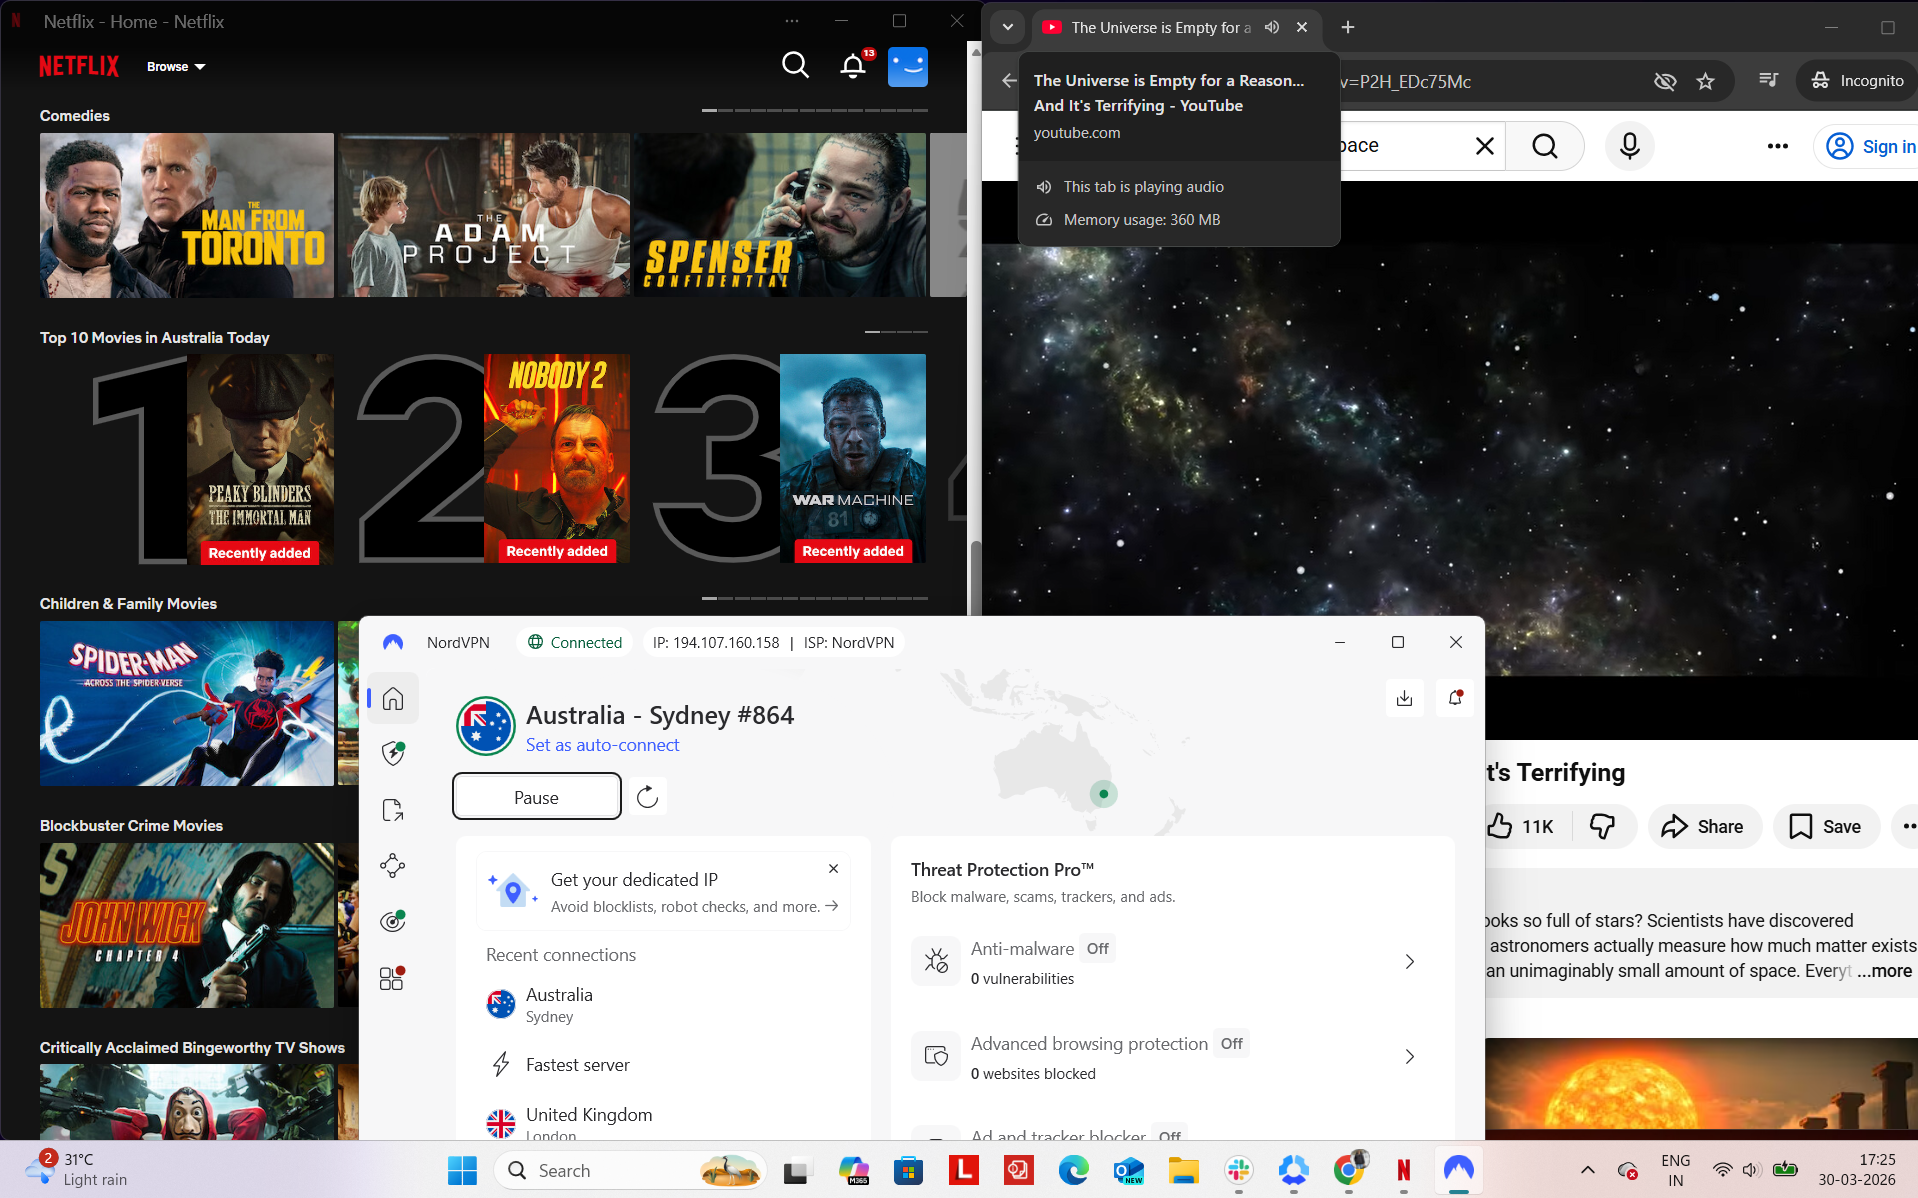Reconnect using the refresh icon beside Pause
The image size is (1918, 1198).
pos(647,796)
